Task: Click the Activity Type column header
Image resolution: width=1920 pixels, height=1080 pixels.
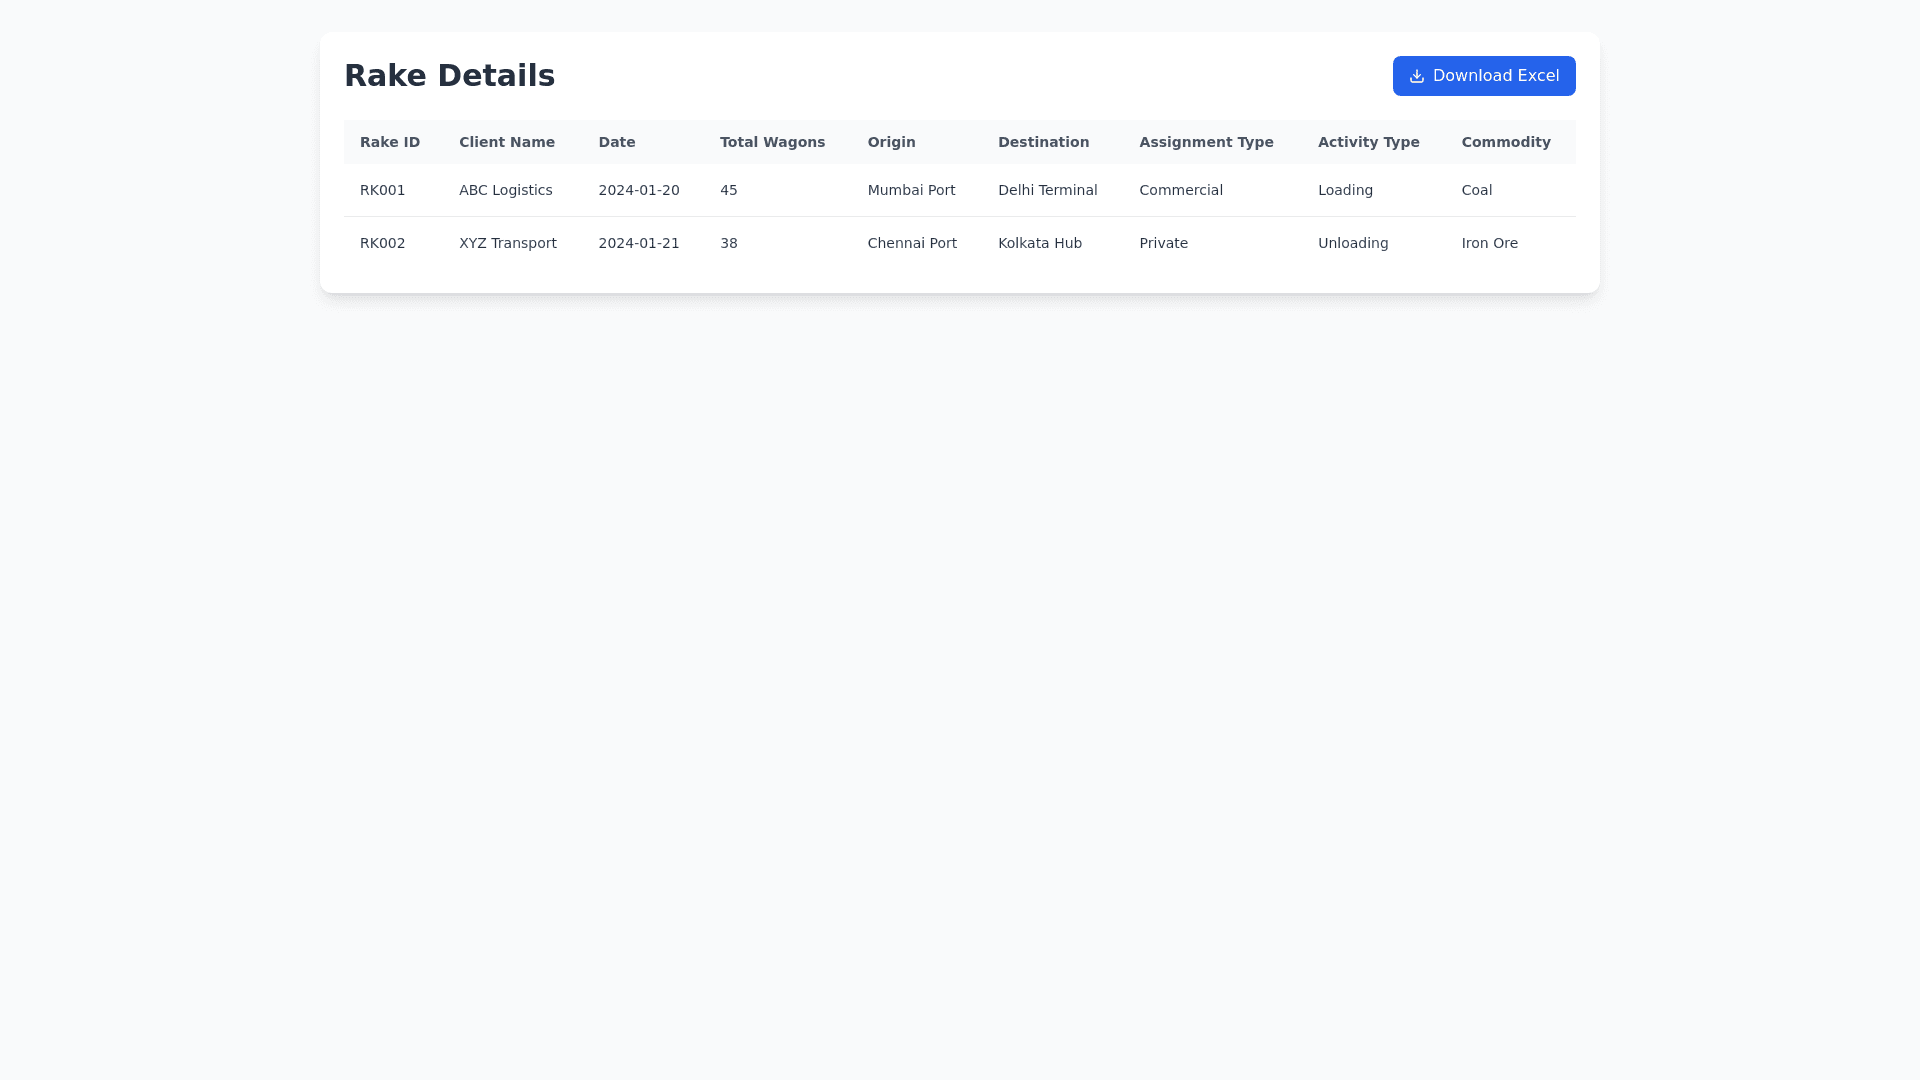Action: tap(1368, 142)
